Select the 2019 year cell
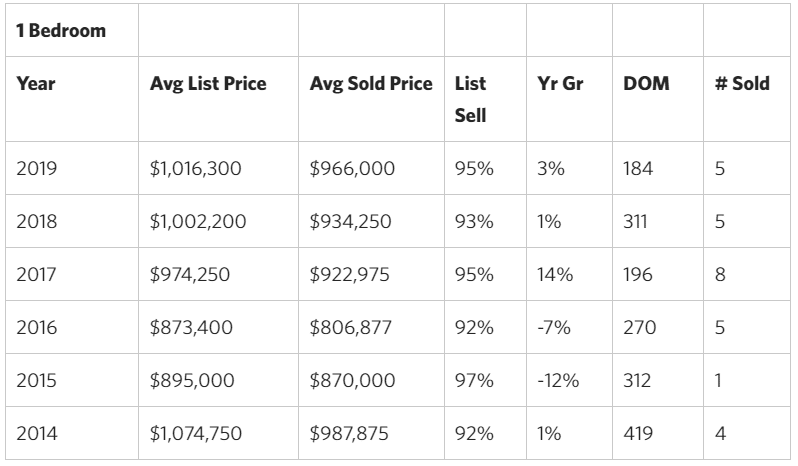Image resolution: width=798 pixels, height=466 pixels. point(37,170)
